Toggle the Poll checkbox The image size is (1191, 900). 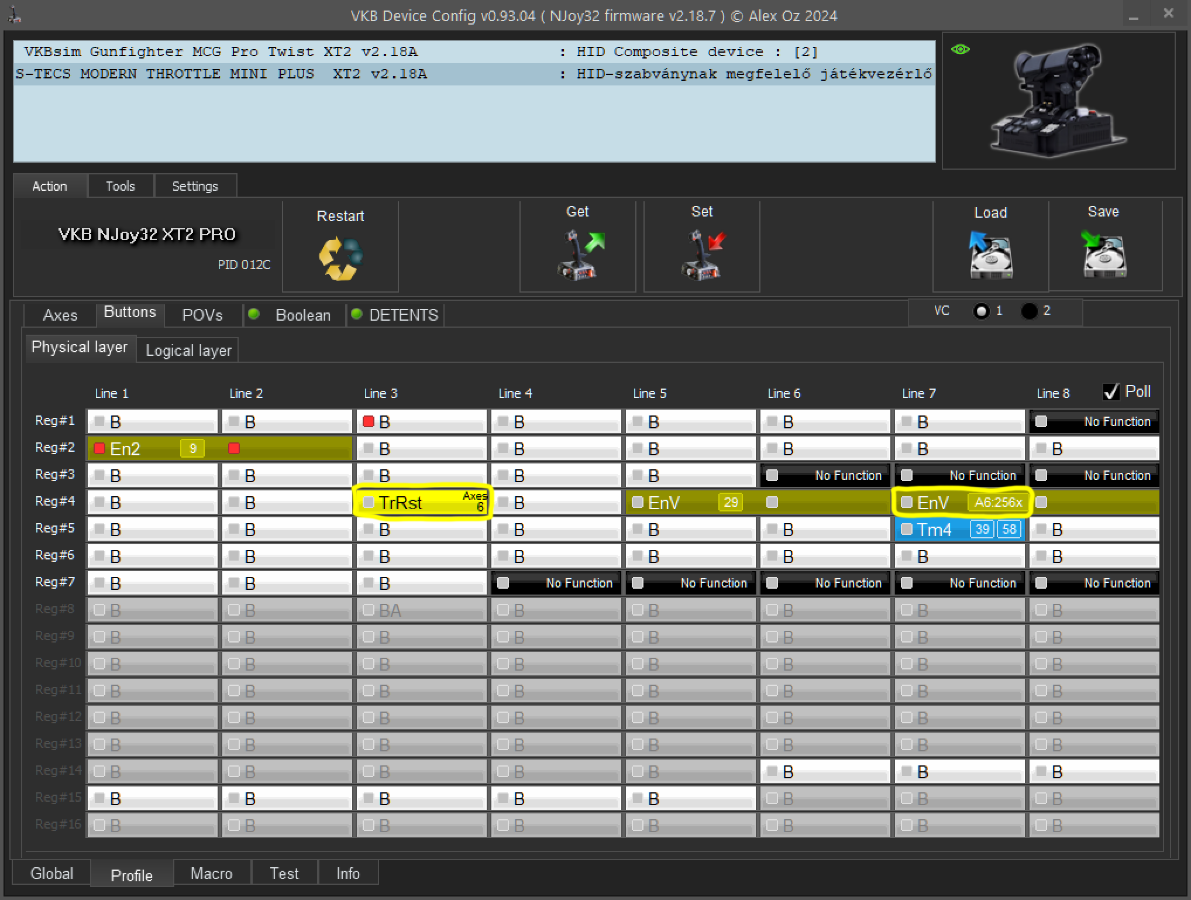1110,392
